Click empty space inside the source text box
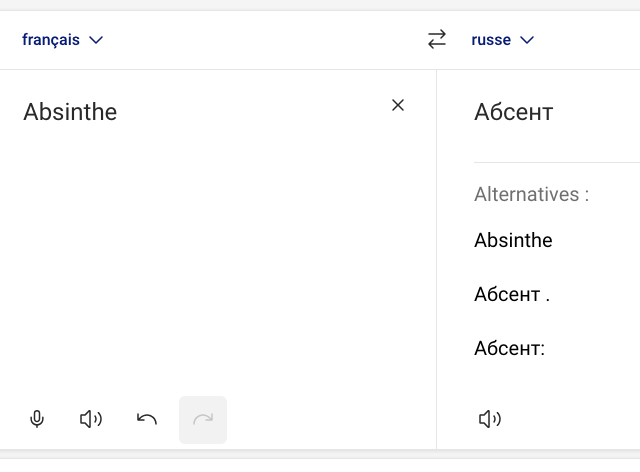The image size is (640, 472). coord(204,265)
